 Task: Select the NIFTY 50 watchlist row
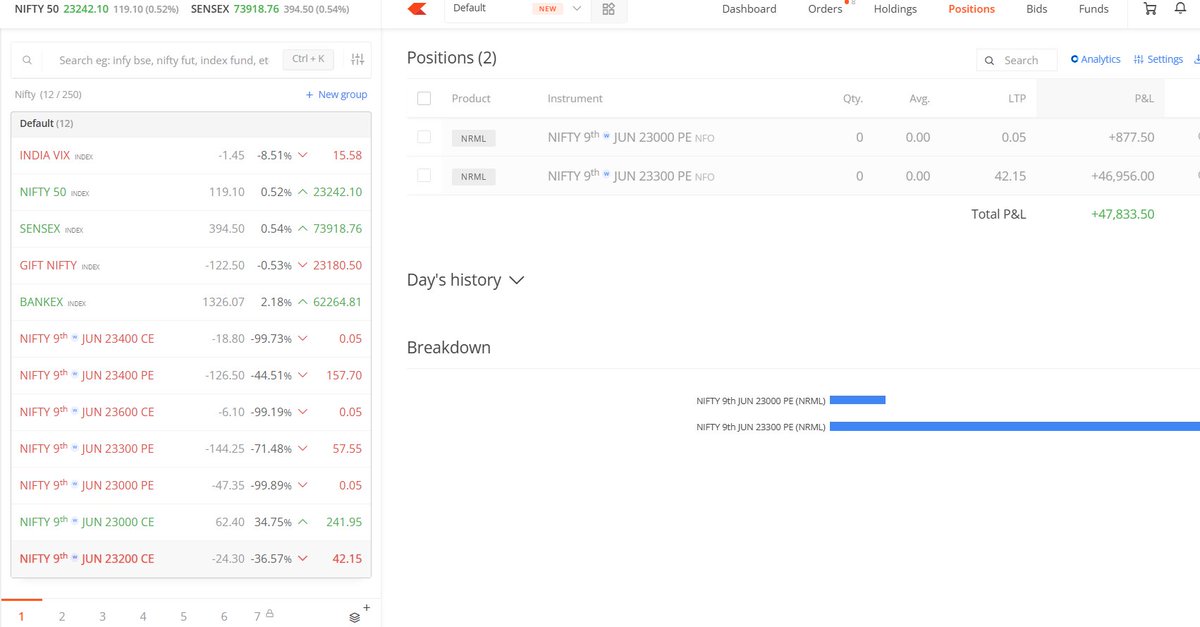point(191,192)
